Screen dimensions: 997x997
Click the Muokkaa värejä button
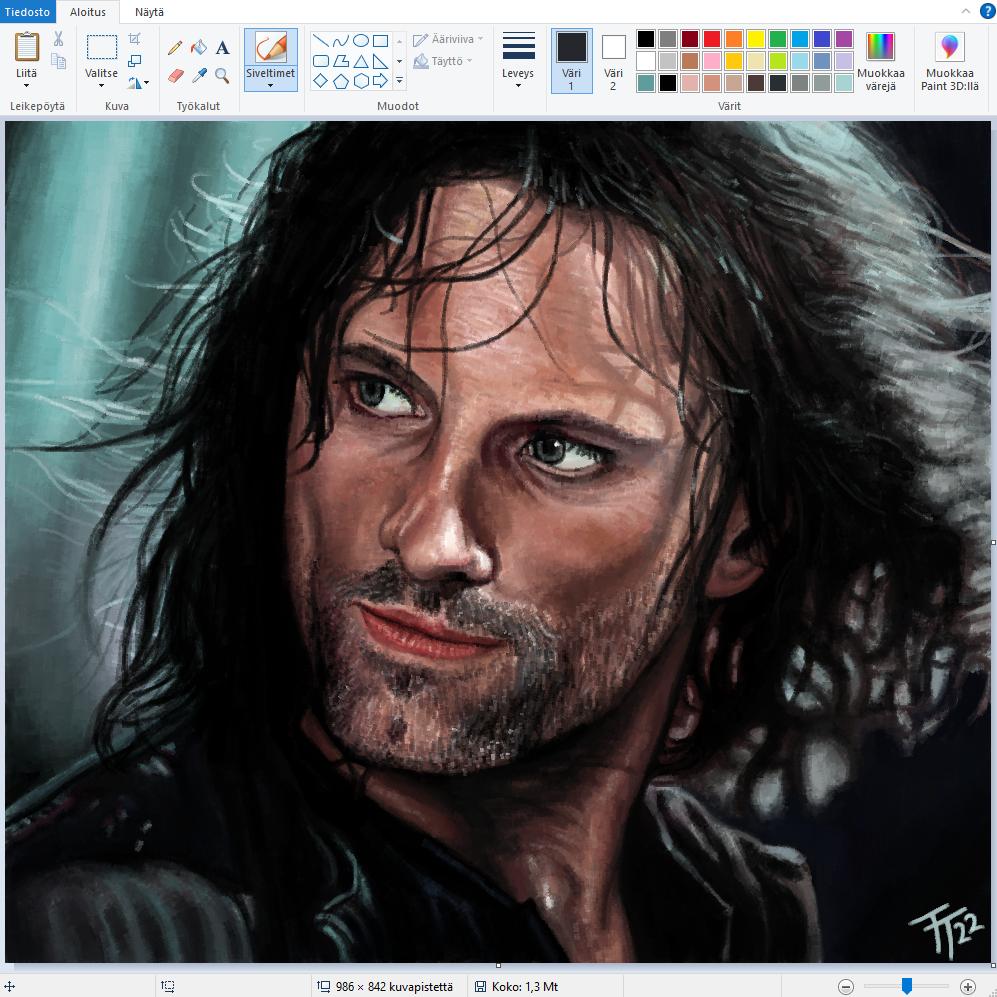(x=881, y=61)
